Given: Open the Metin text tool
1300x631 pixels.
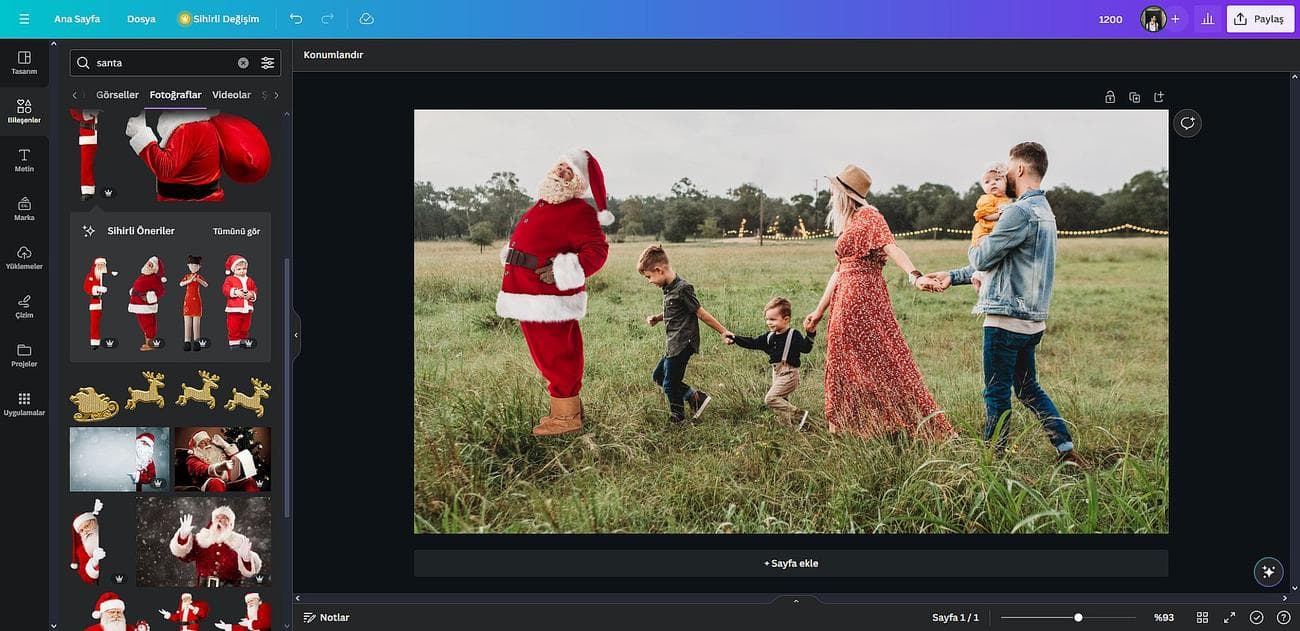Looking at the screenshot, I should (24, 160).
